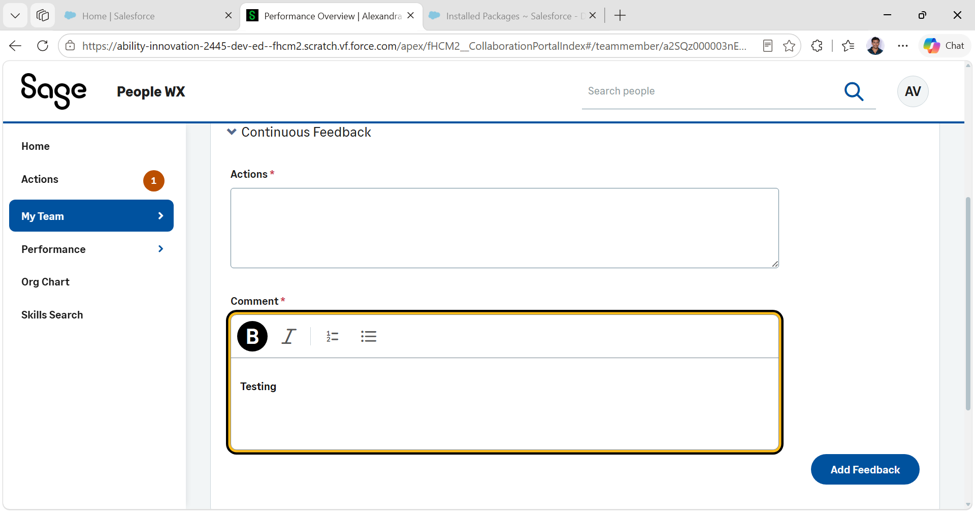This screenshot has width=975, height=512.
Task: Focus the Actions text area
Action: (x=504, y=228)
